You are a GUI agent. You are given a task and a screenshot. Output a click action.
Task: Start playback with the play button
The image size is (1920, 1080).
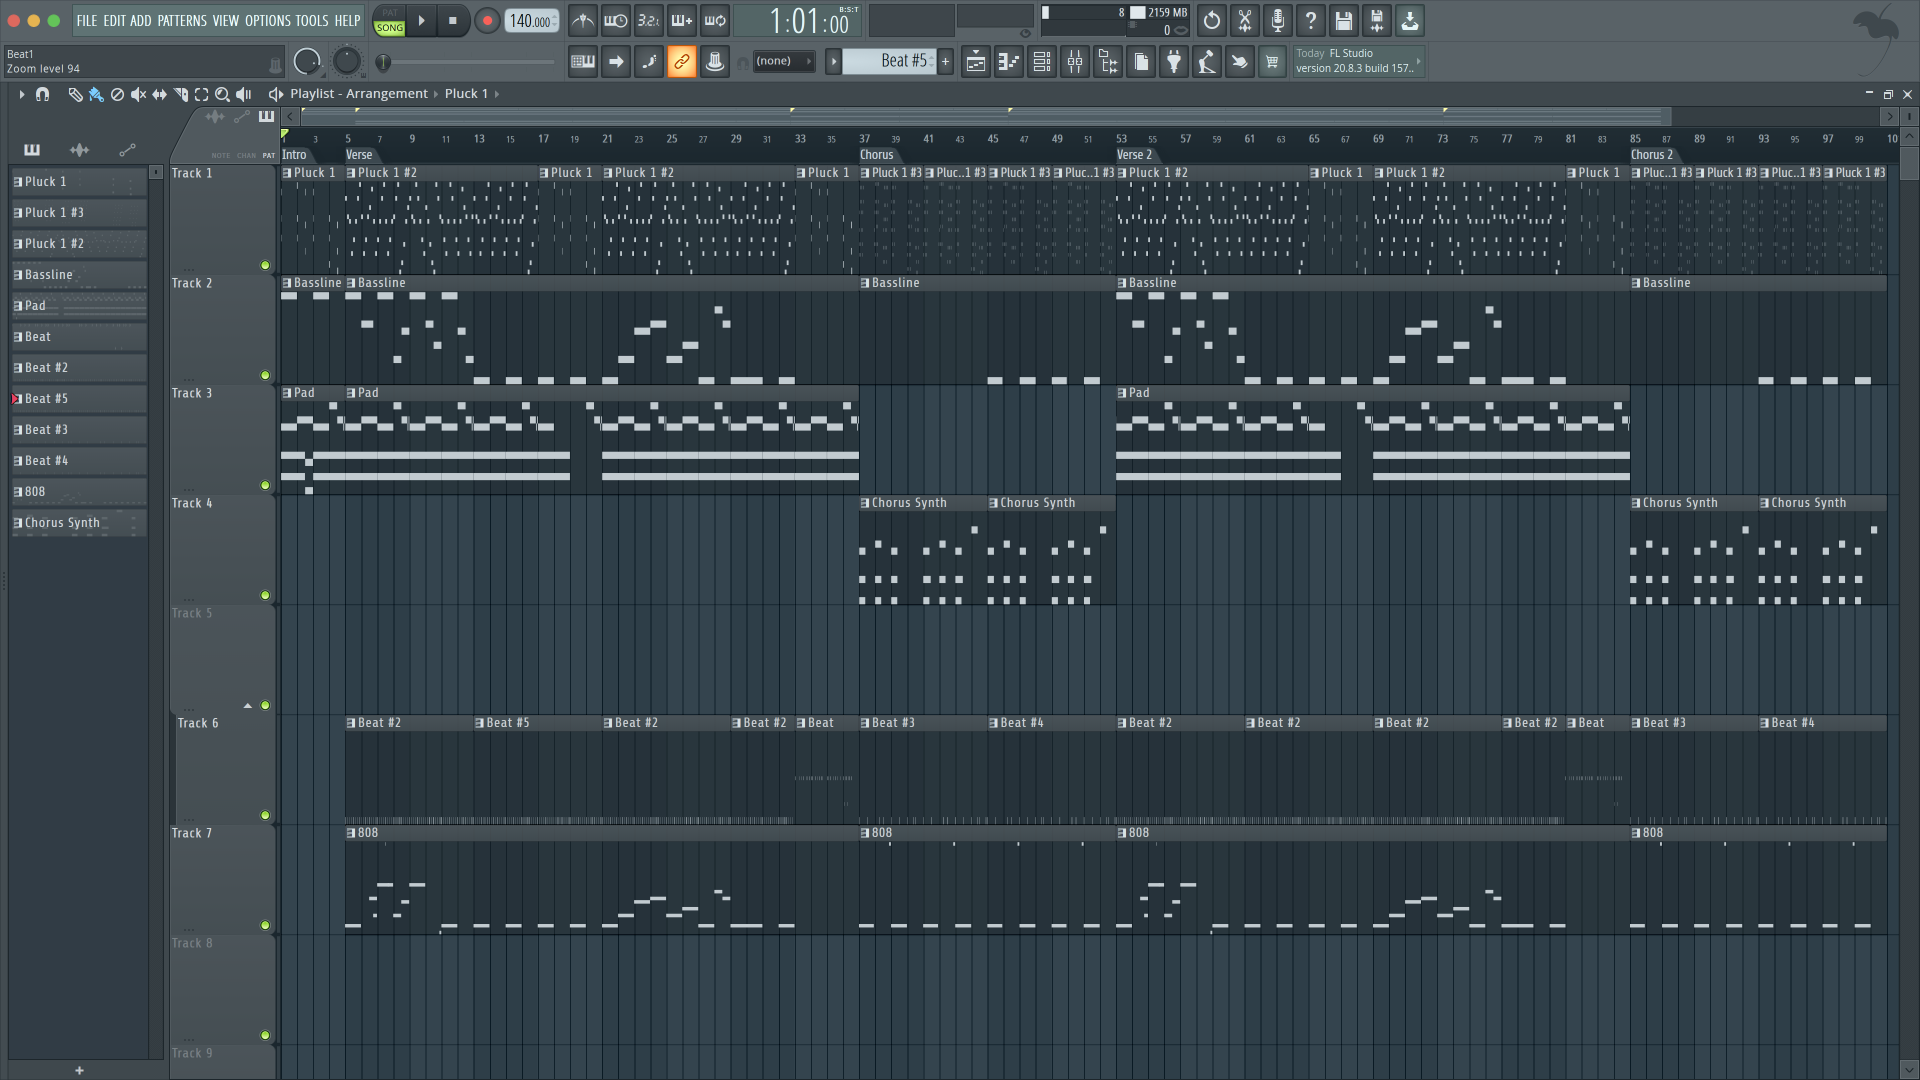coord(421,21)
